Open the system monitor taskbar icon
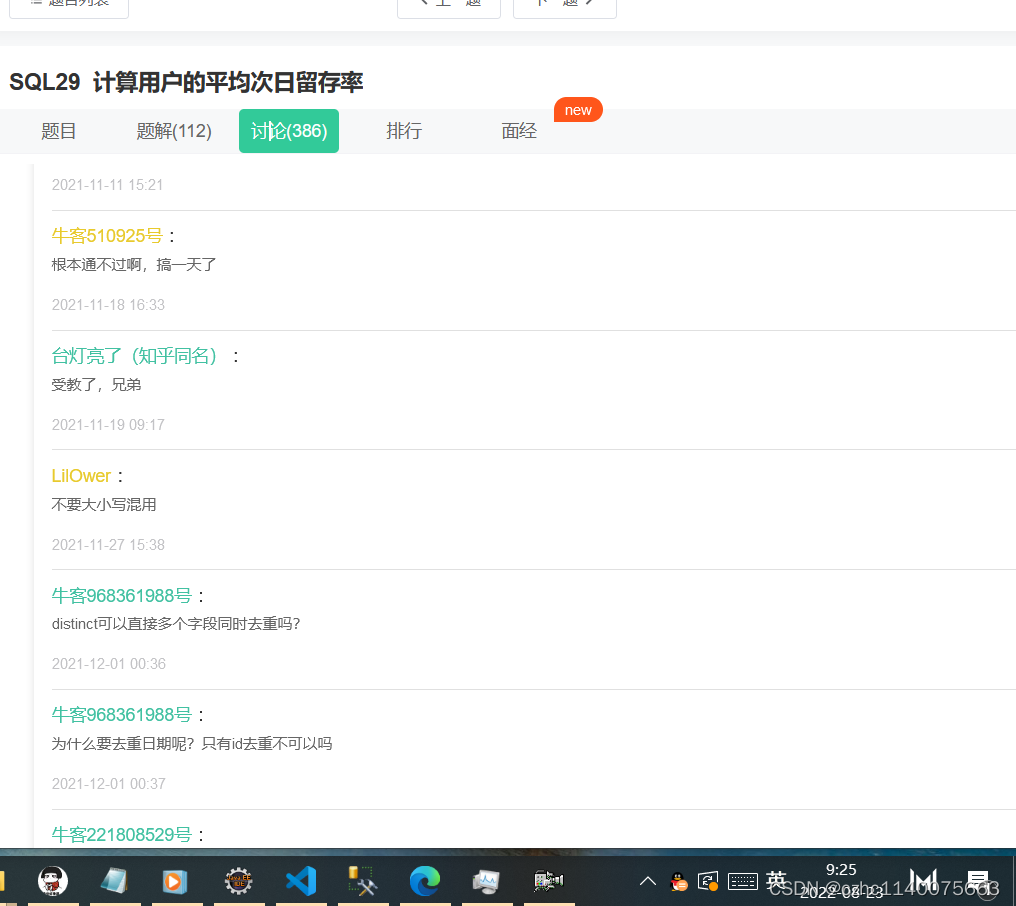Viewport: 1016px width, 906px height. (x=486, y=881)
